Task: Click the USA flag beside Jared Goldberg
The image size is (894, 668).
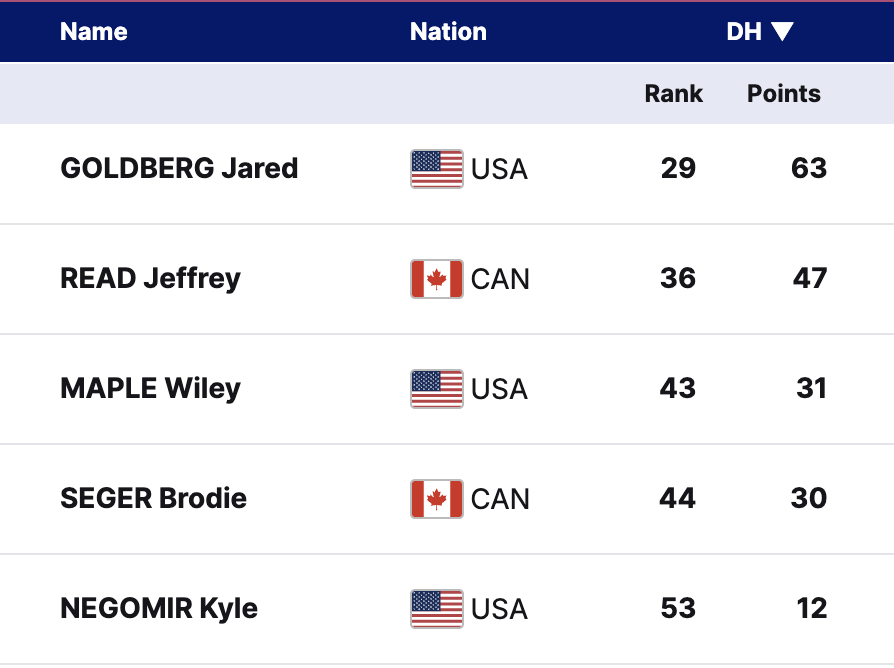Action: click(x=436, y=169)
